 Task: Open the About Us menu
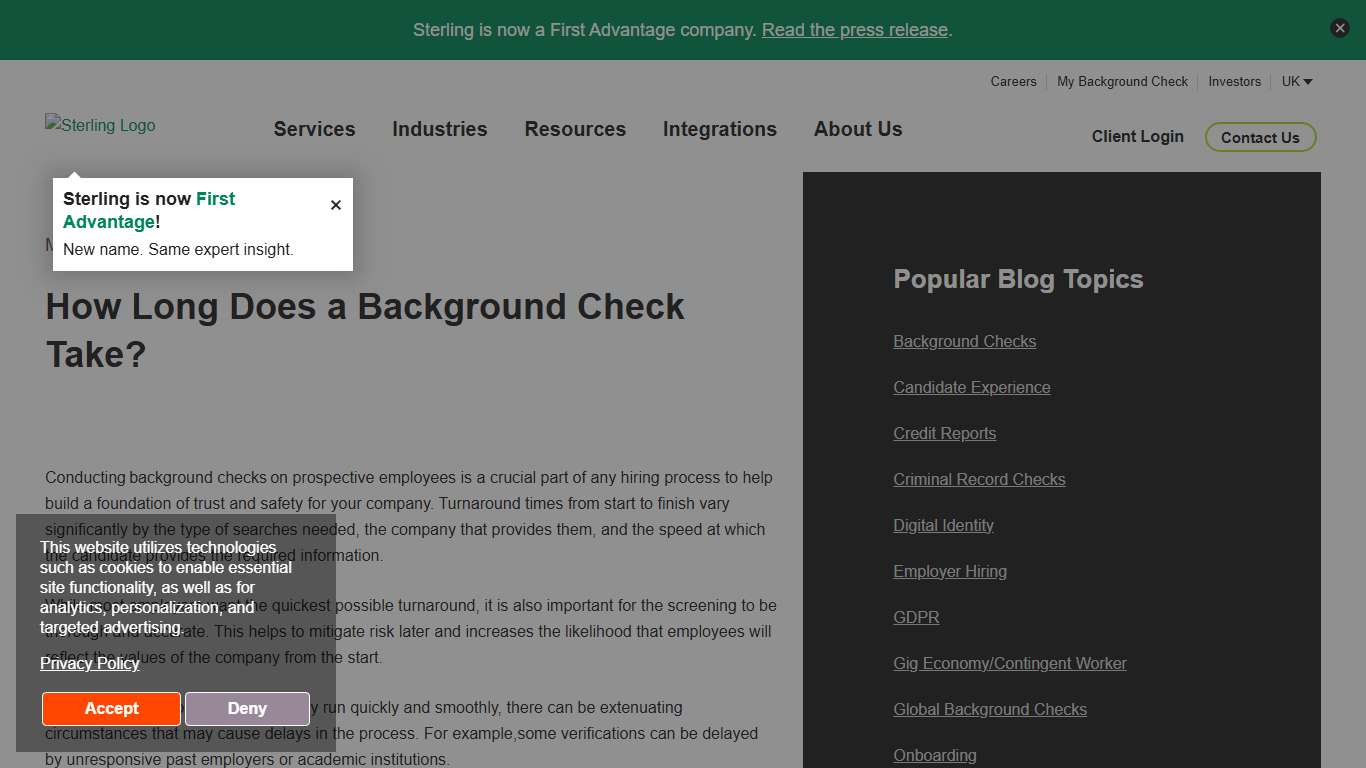pos(857,129)
